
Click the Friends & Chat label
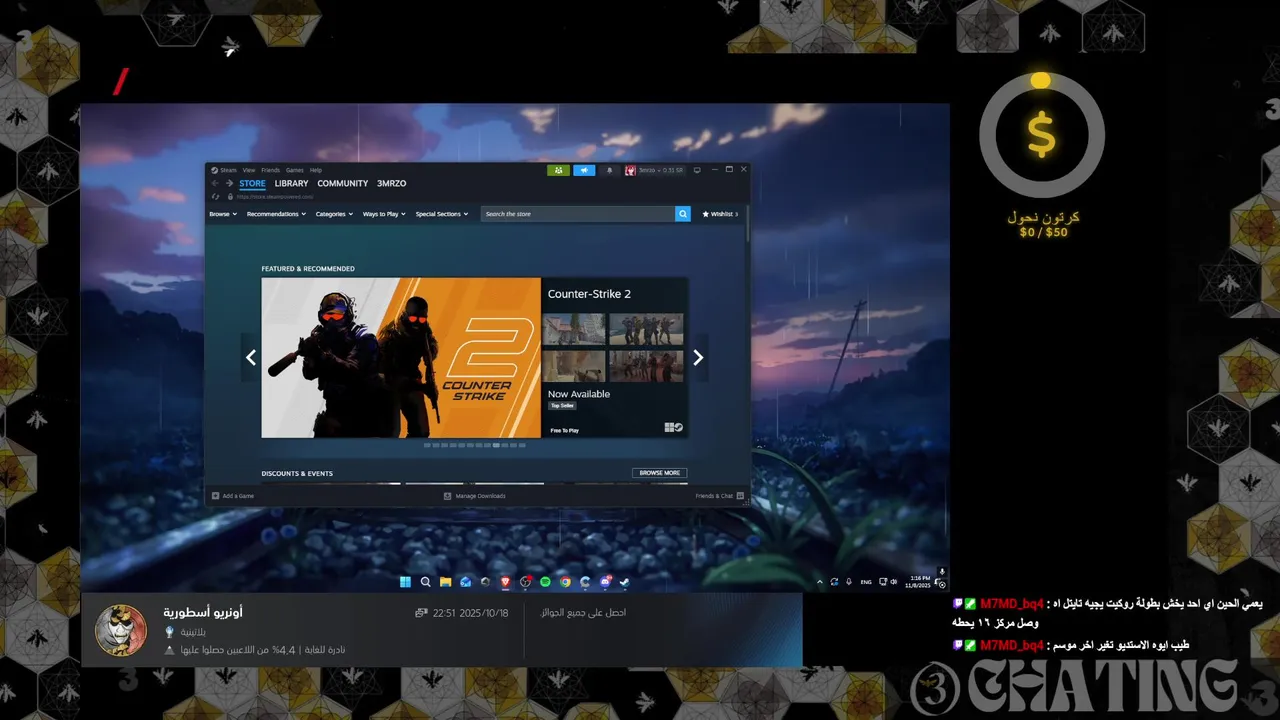[x=714, y=496]
